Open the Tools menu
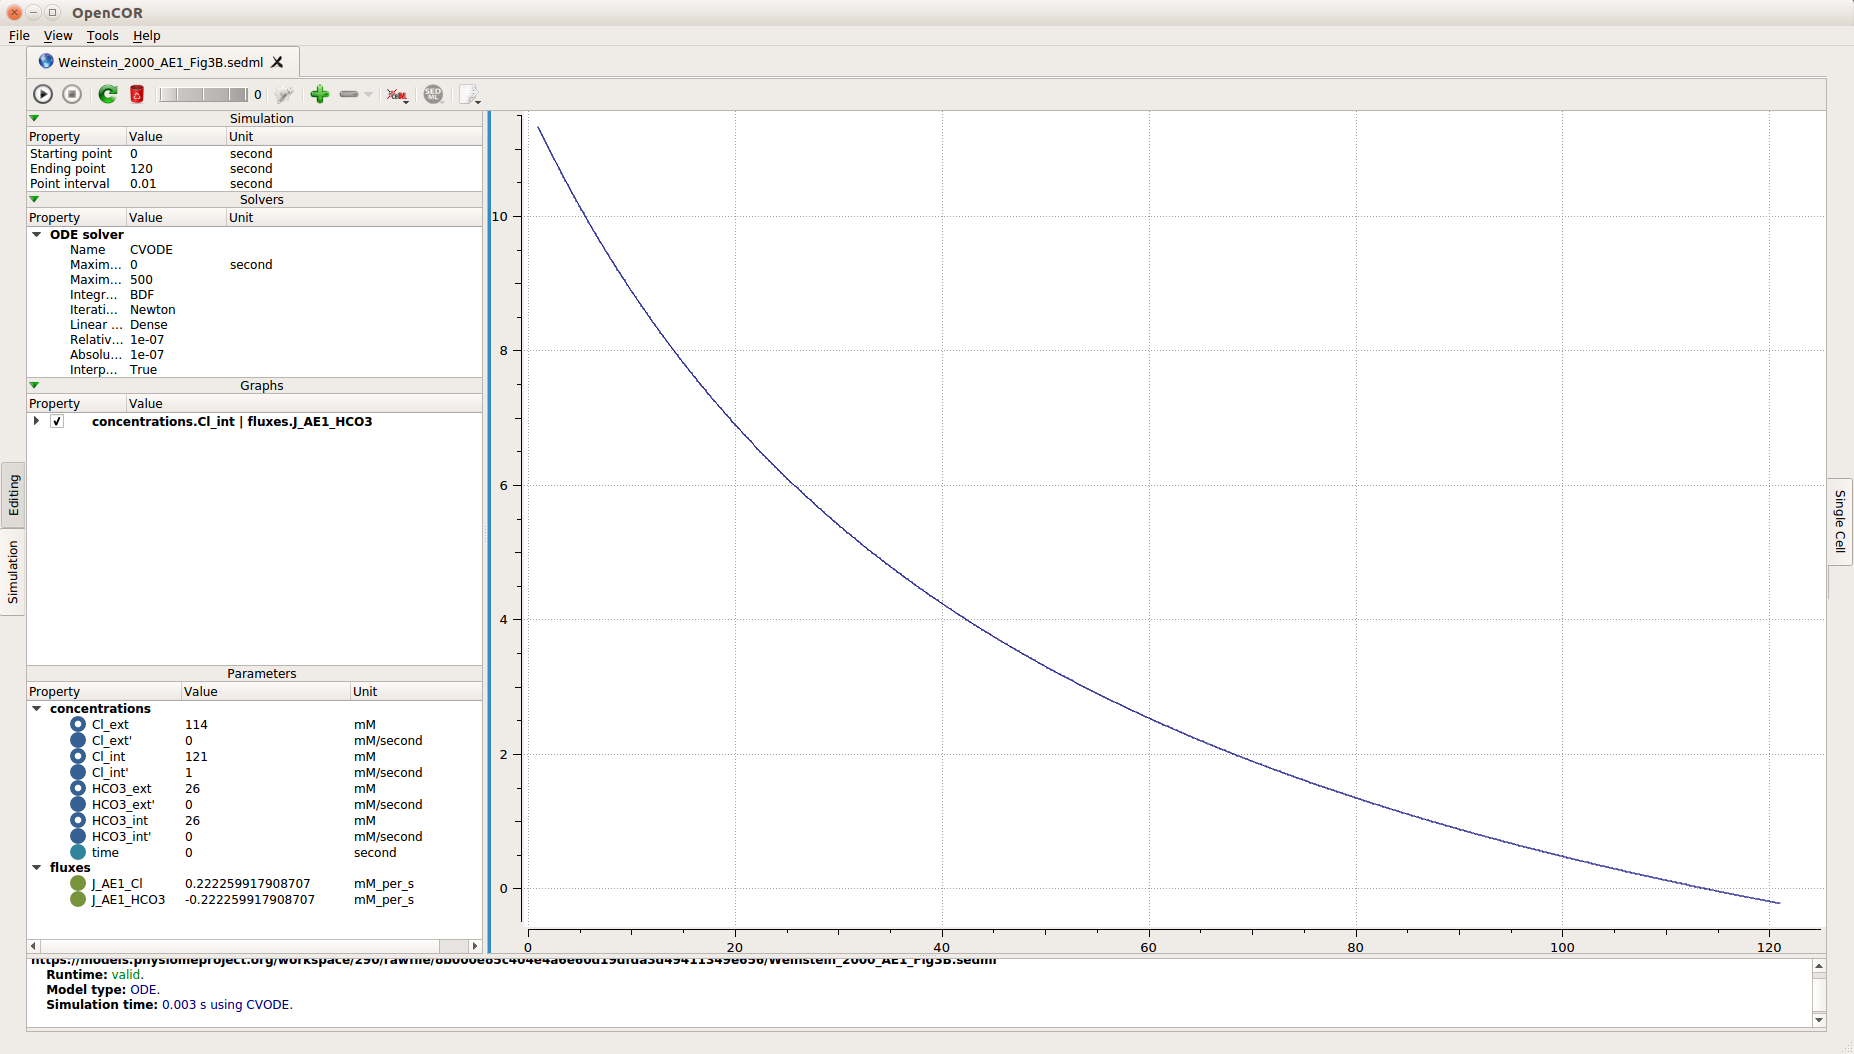This screenshot has height=1054, width=1854. click(x=102, y=36)
